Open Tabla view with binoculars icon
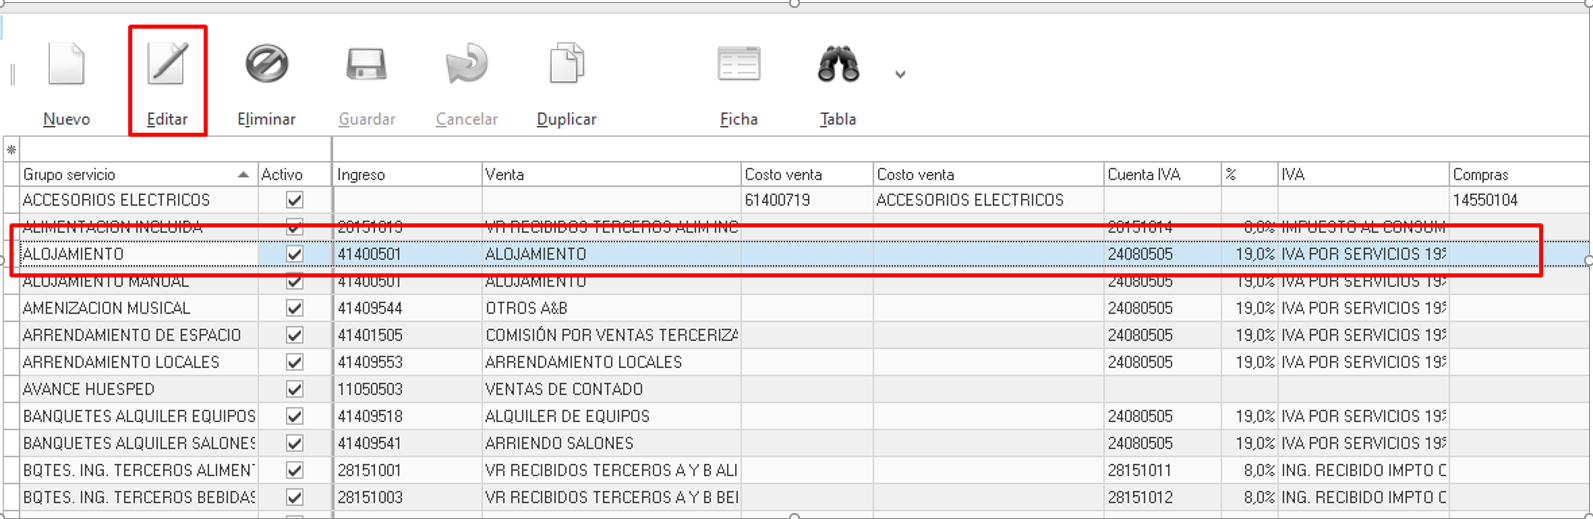 pyautogui.click(x=837, y=66)
